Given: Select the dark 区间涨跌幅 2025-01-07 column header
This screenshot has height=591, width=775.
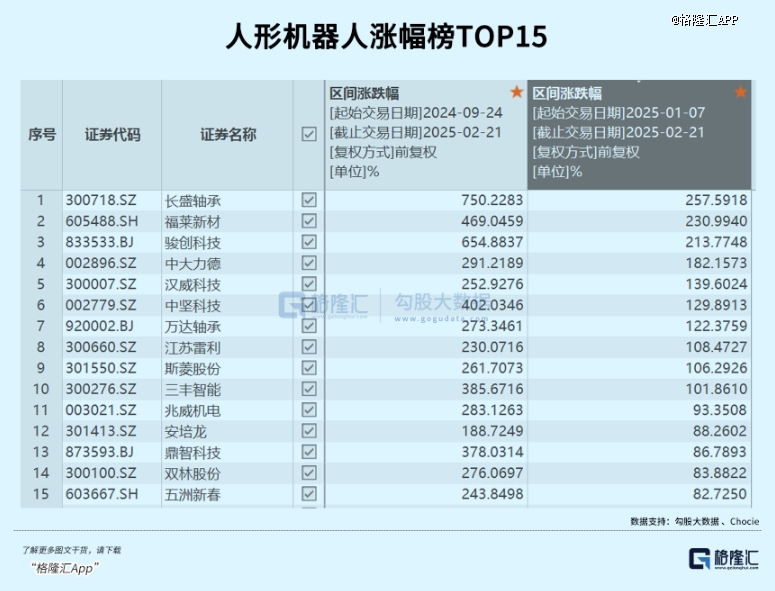Looking at the screenshot, I should click(640, 134).
